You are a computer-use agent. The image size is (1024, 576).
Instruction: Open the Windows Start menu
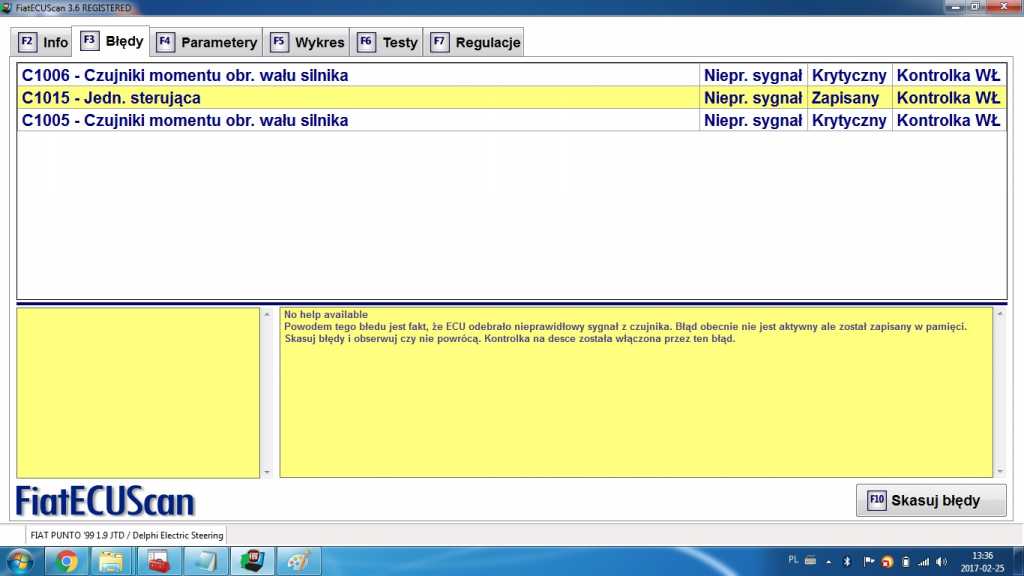coord(22,561)
